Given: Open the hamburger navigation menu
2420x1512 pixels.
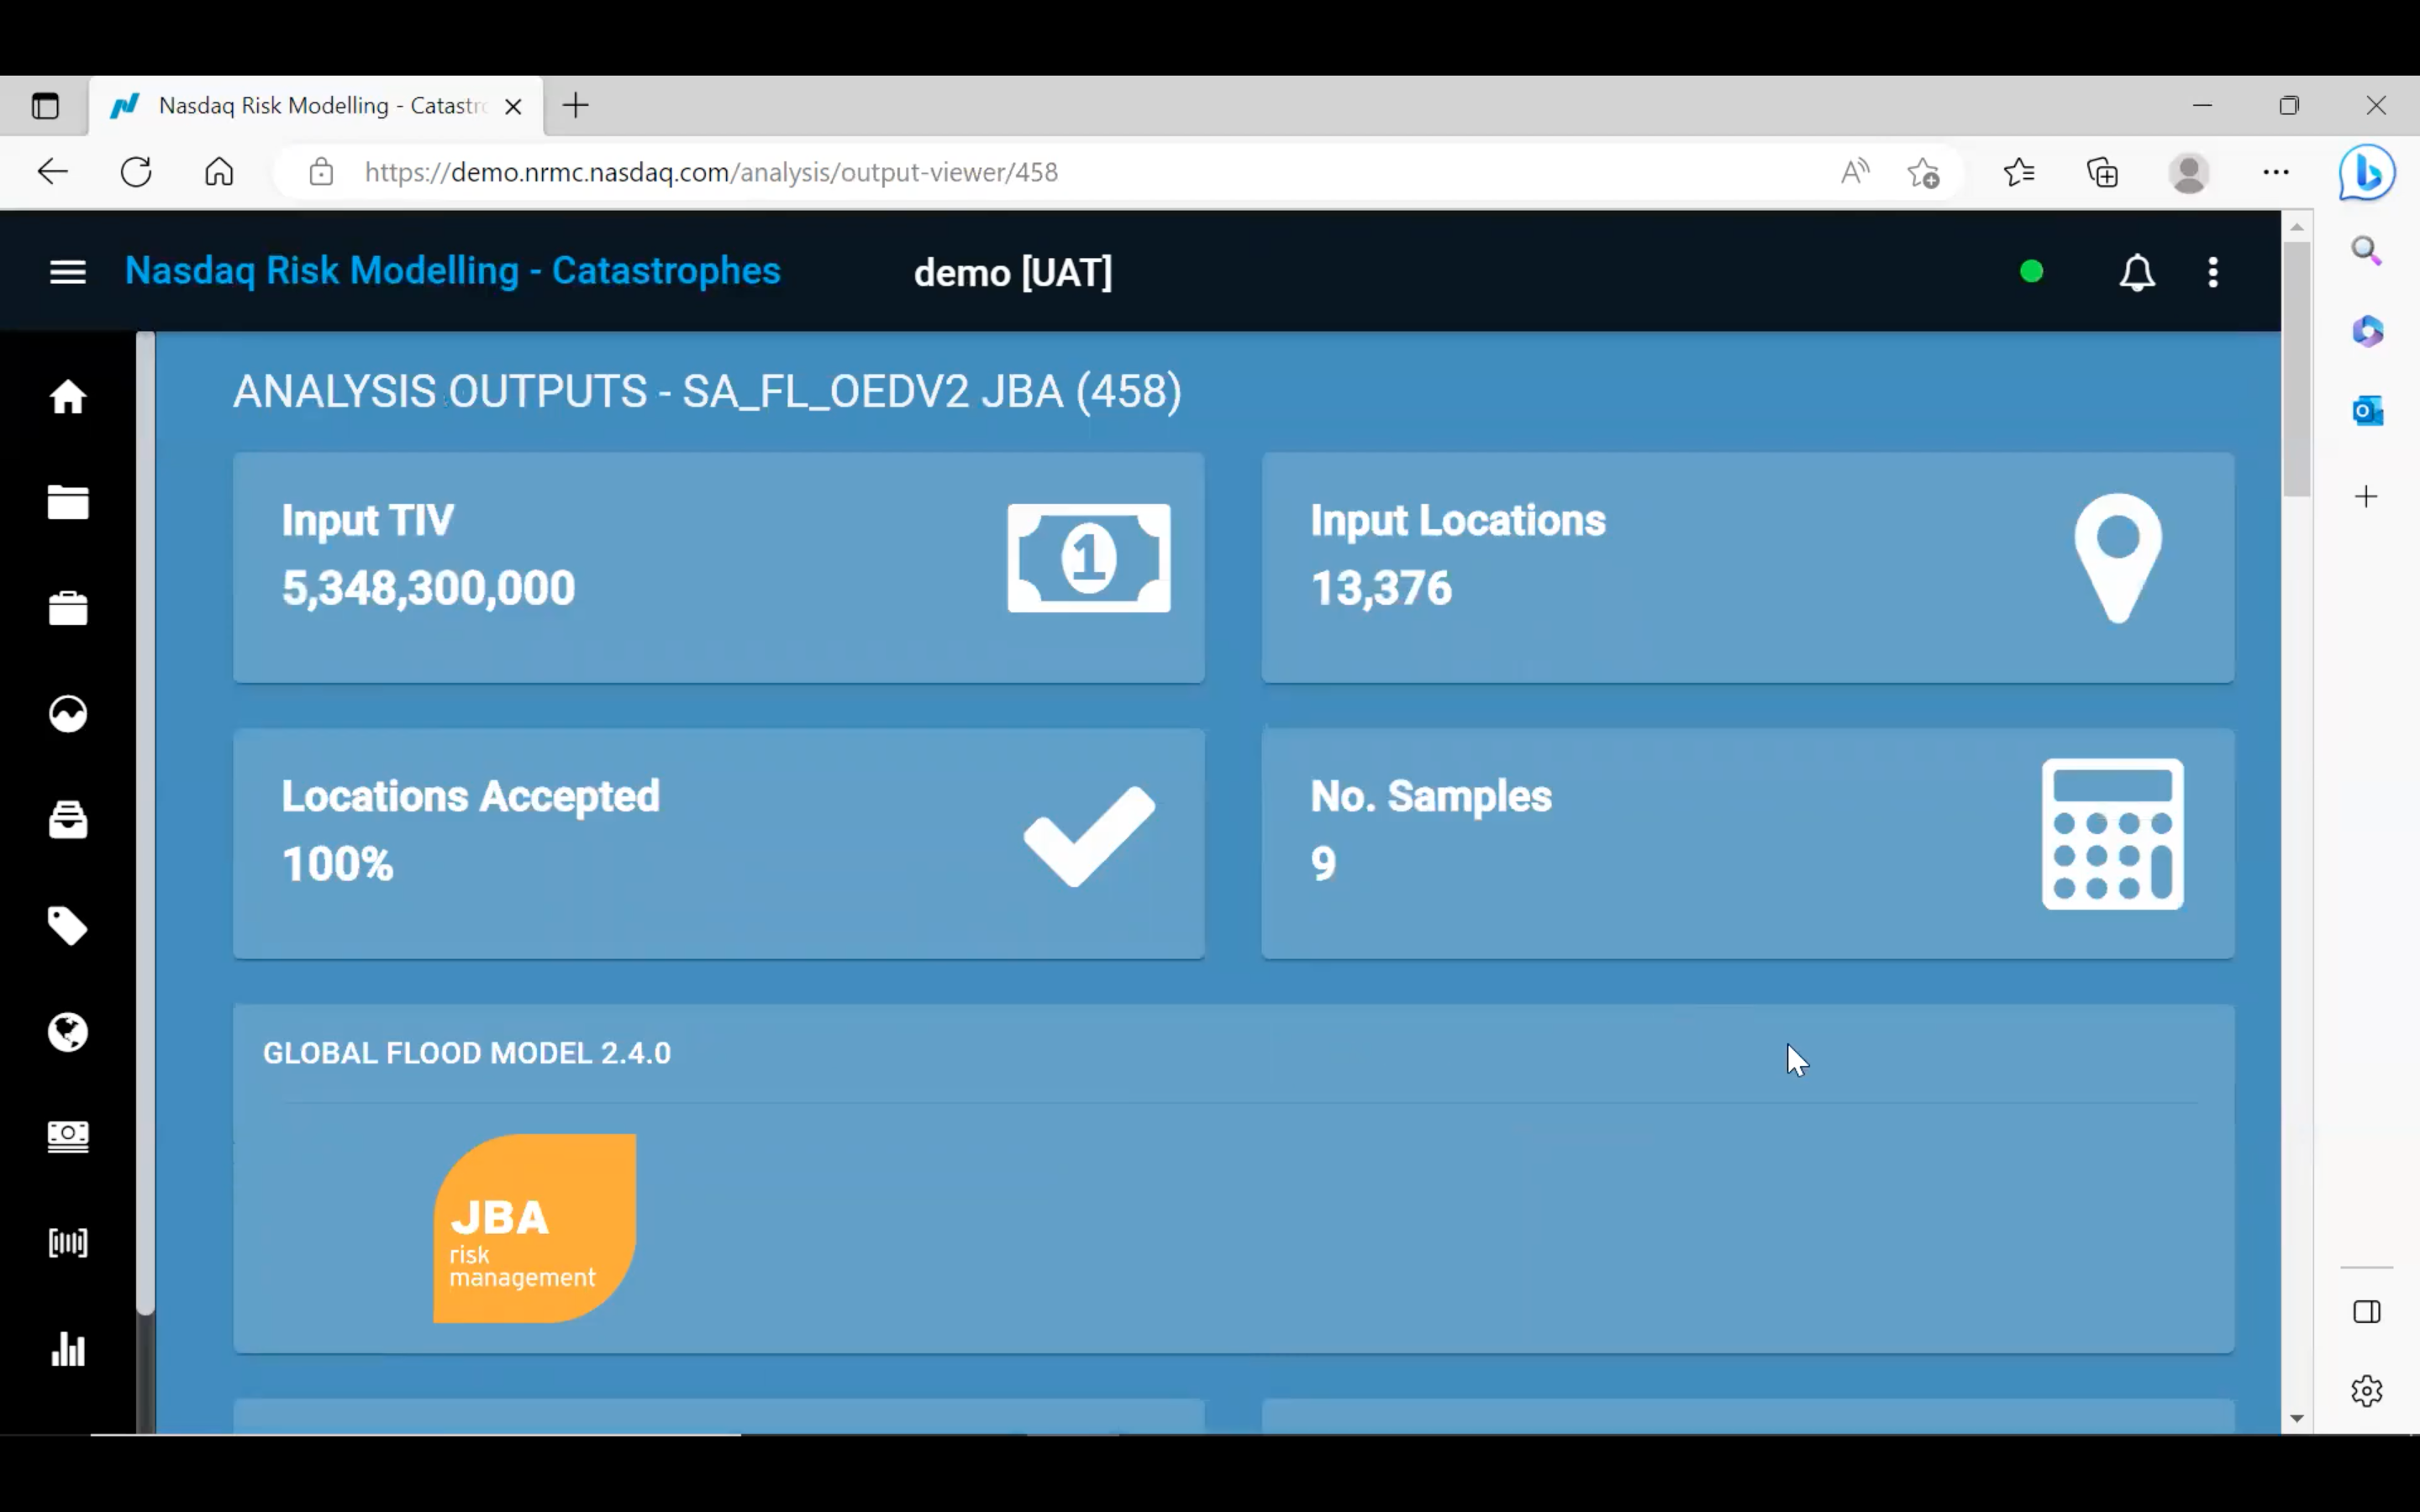Looking at the screenshot, I should click(x=68, y=272).
